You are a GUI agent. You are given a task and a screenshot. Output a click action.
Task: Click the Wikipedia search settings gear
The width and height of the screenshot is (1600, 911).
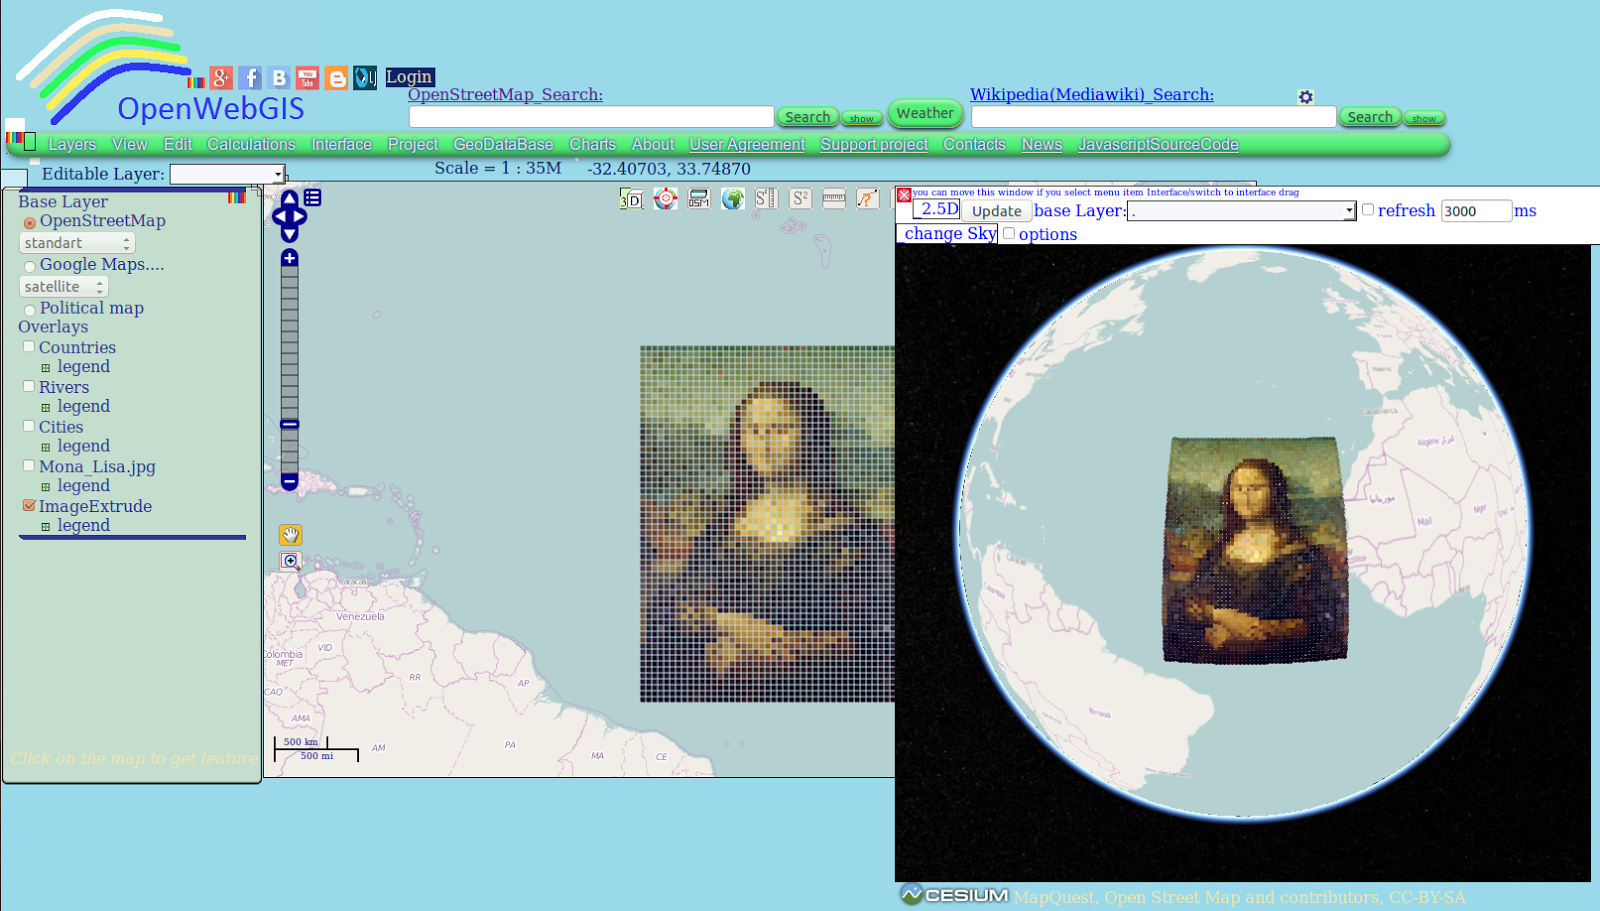1305,97
